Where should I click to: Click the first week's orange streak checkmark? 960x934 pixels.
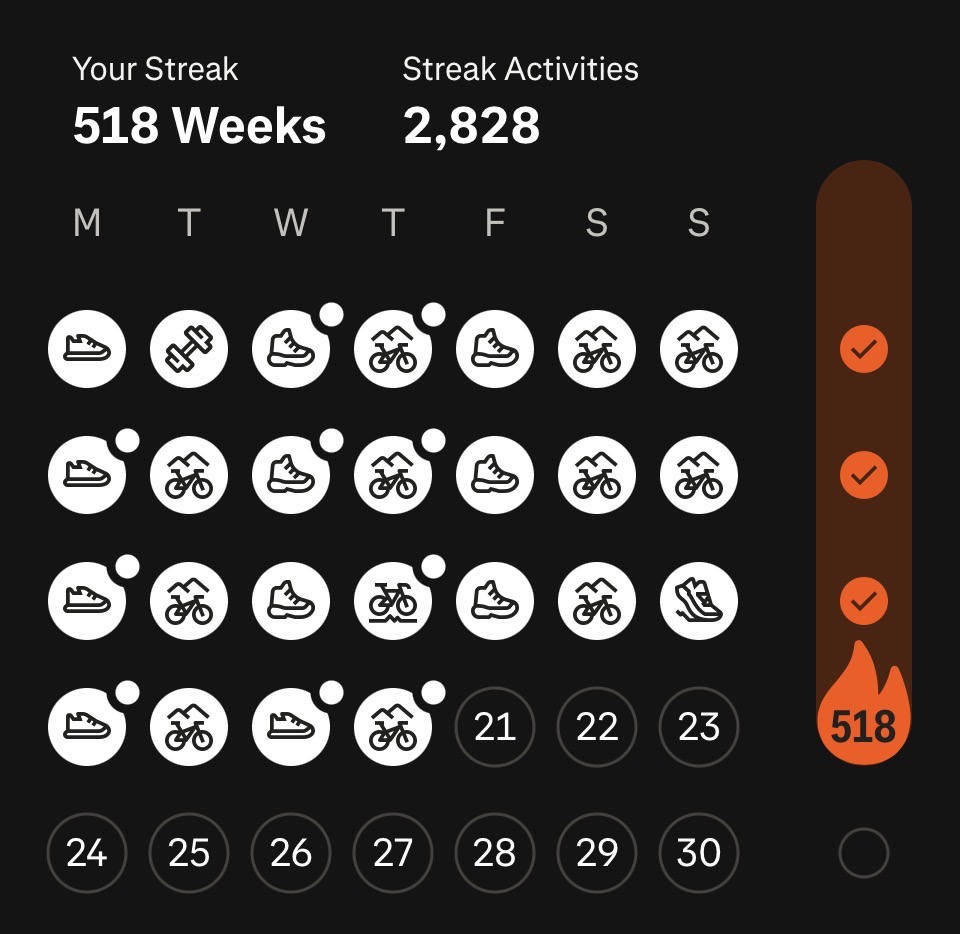point(863,350)
